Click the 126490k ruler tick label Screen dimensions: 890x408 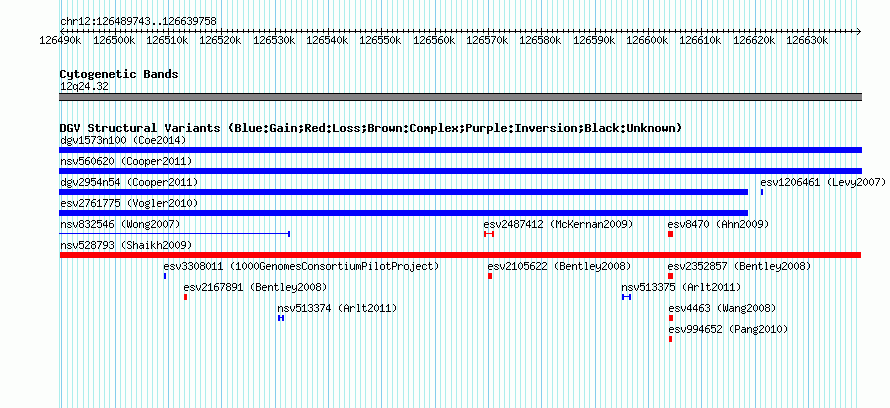click(60, 40)
